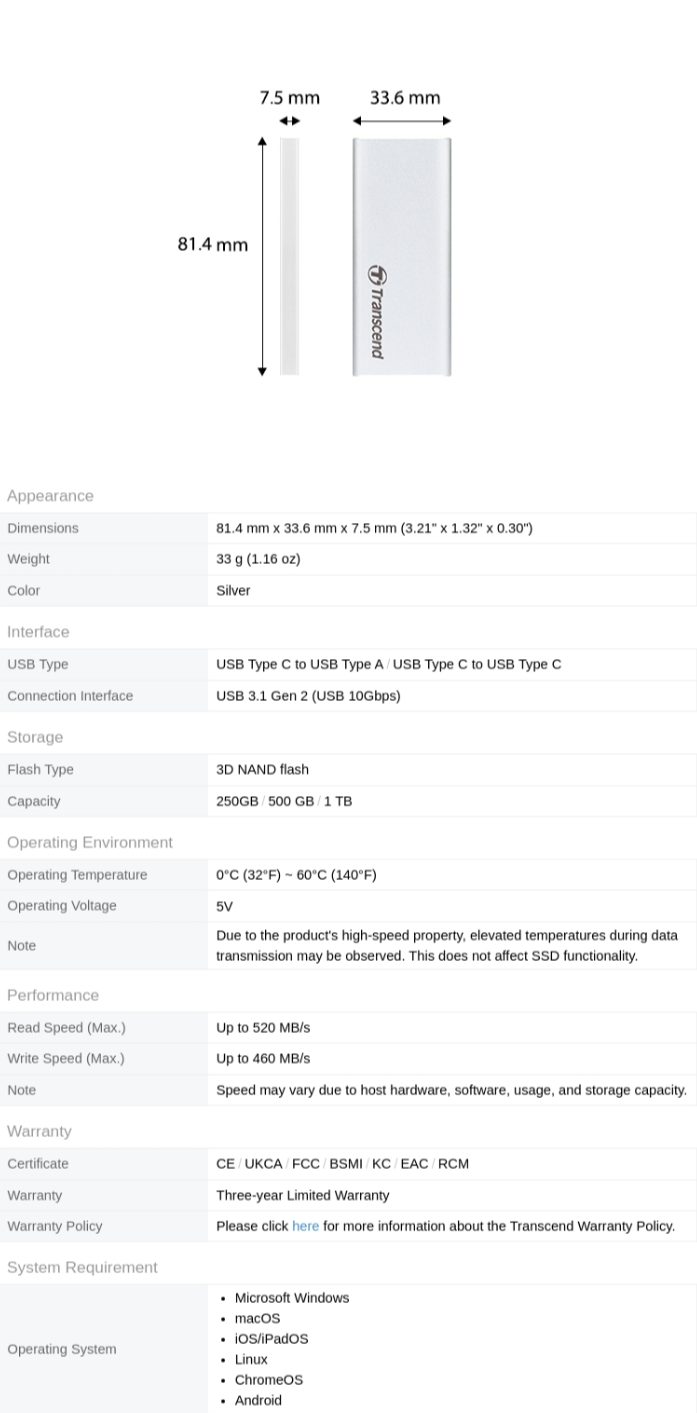The width and height of the screenshot is (697, 1413).
Task: Click the Performance section heading
Action: (x=53, y=995)
